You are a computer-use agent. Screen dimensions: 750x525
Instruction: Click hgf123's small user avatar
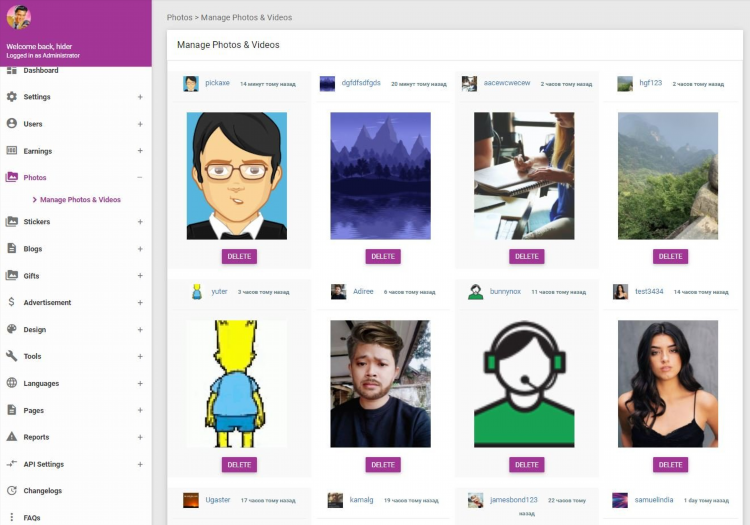pyautogui.click(x=625, y=84)
